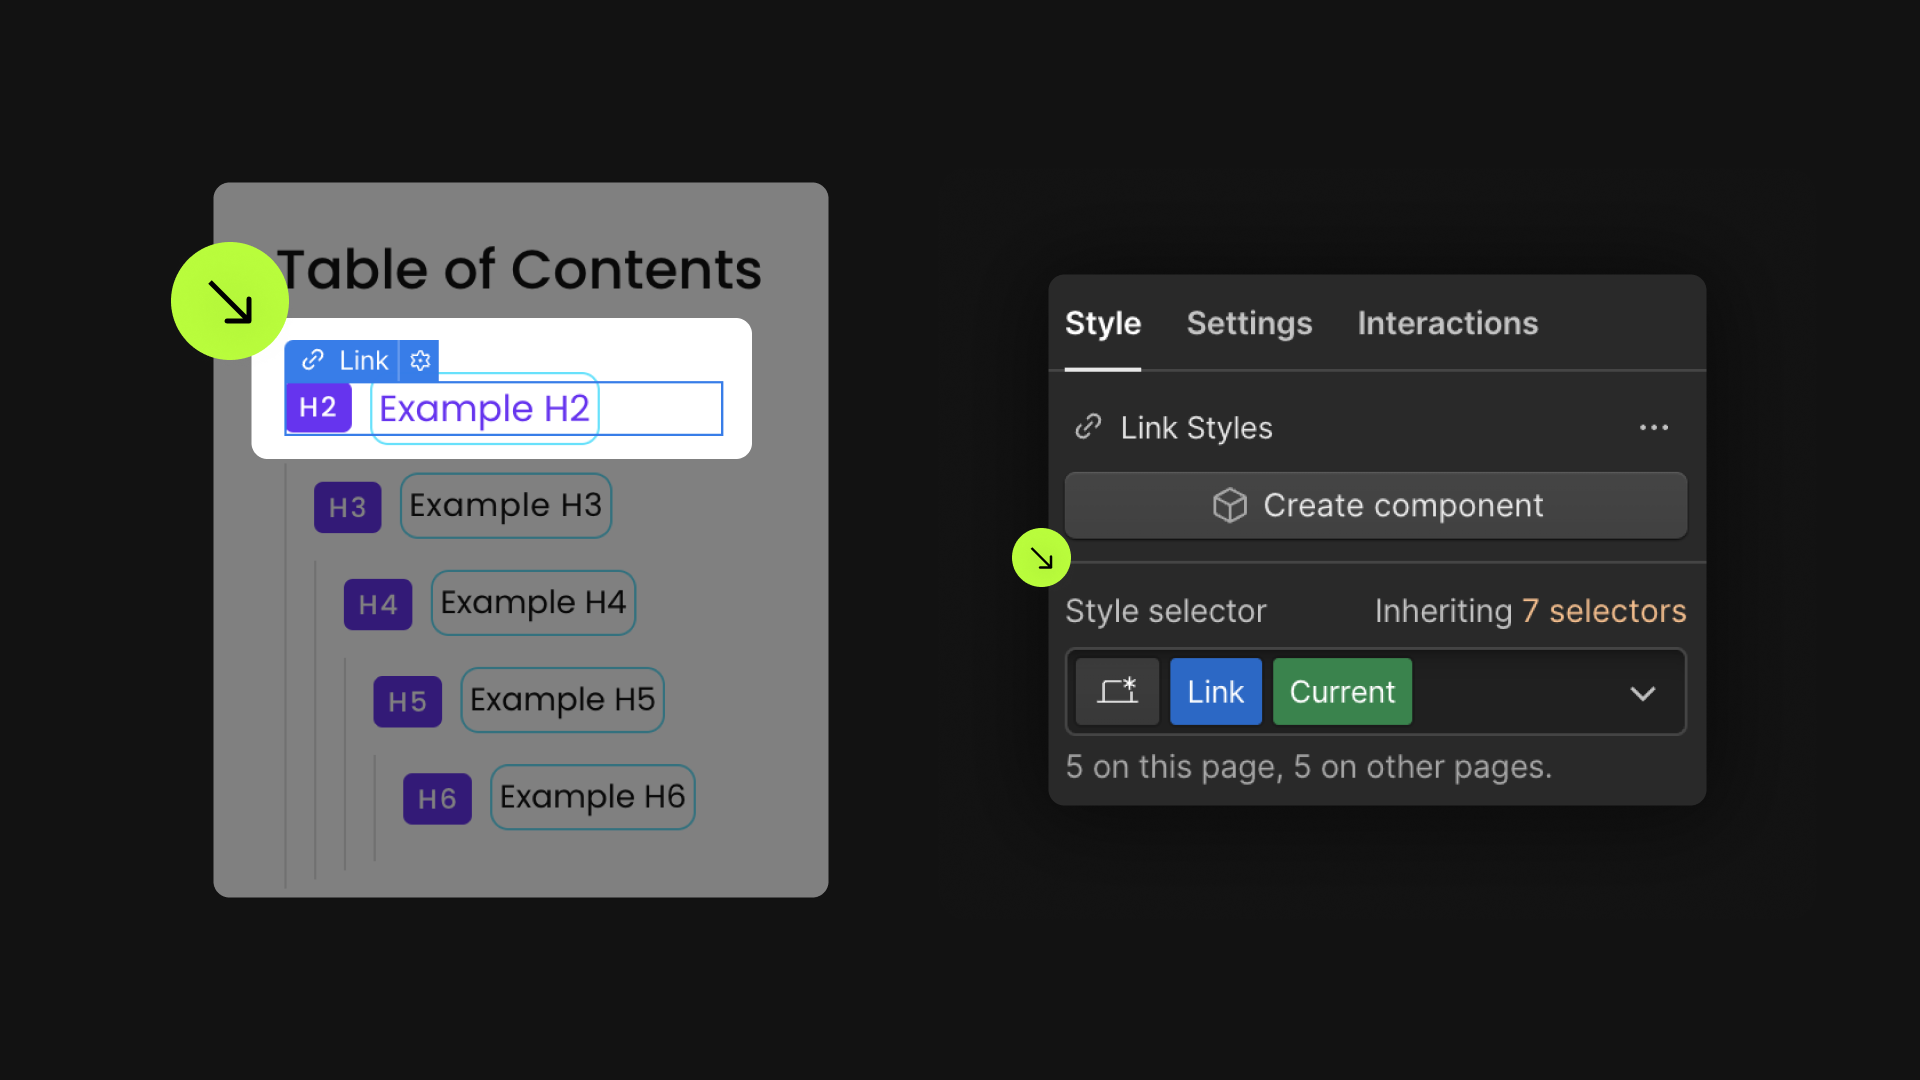Screen dimensions: 1920x1080
Task: Select the green Current class tag
Action: point(1342,691)
